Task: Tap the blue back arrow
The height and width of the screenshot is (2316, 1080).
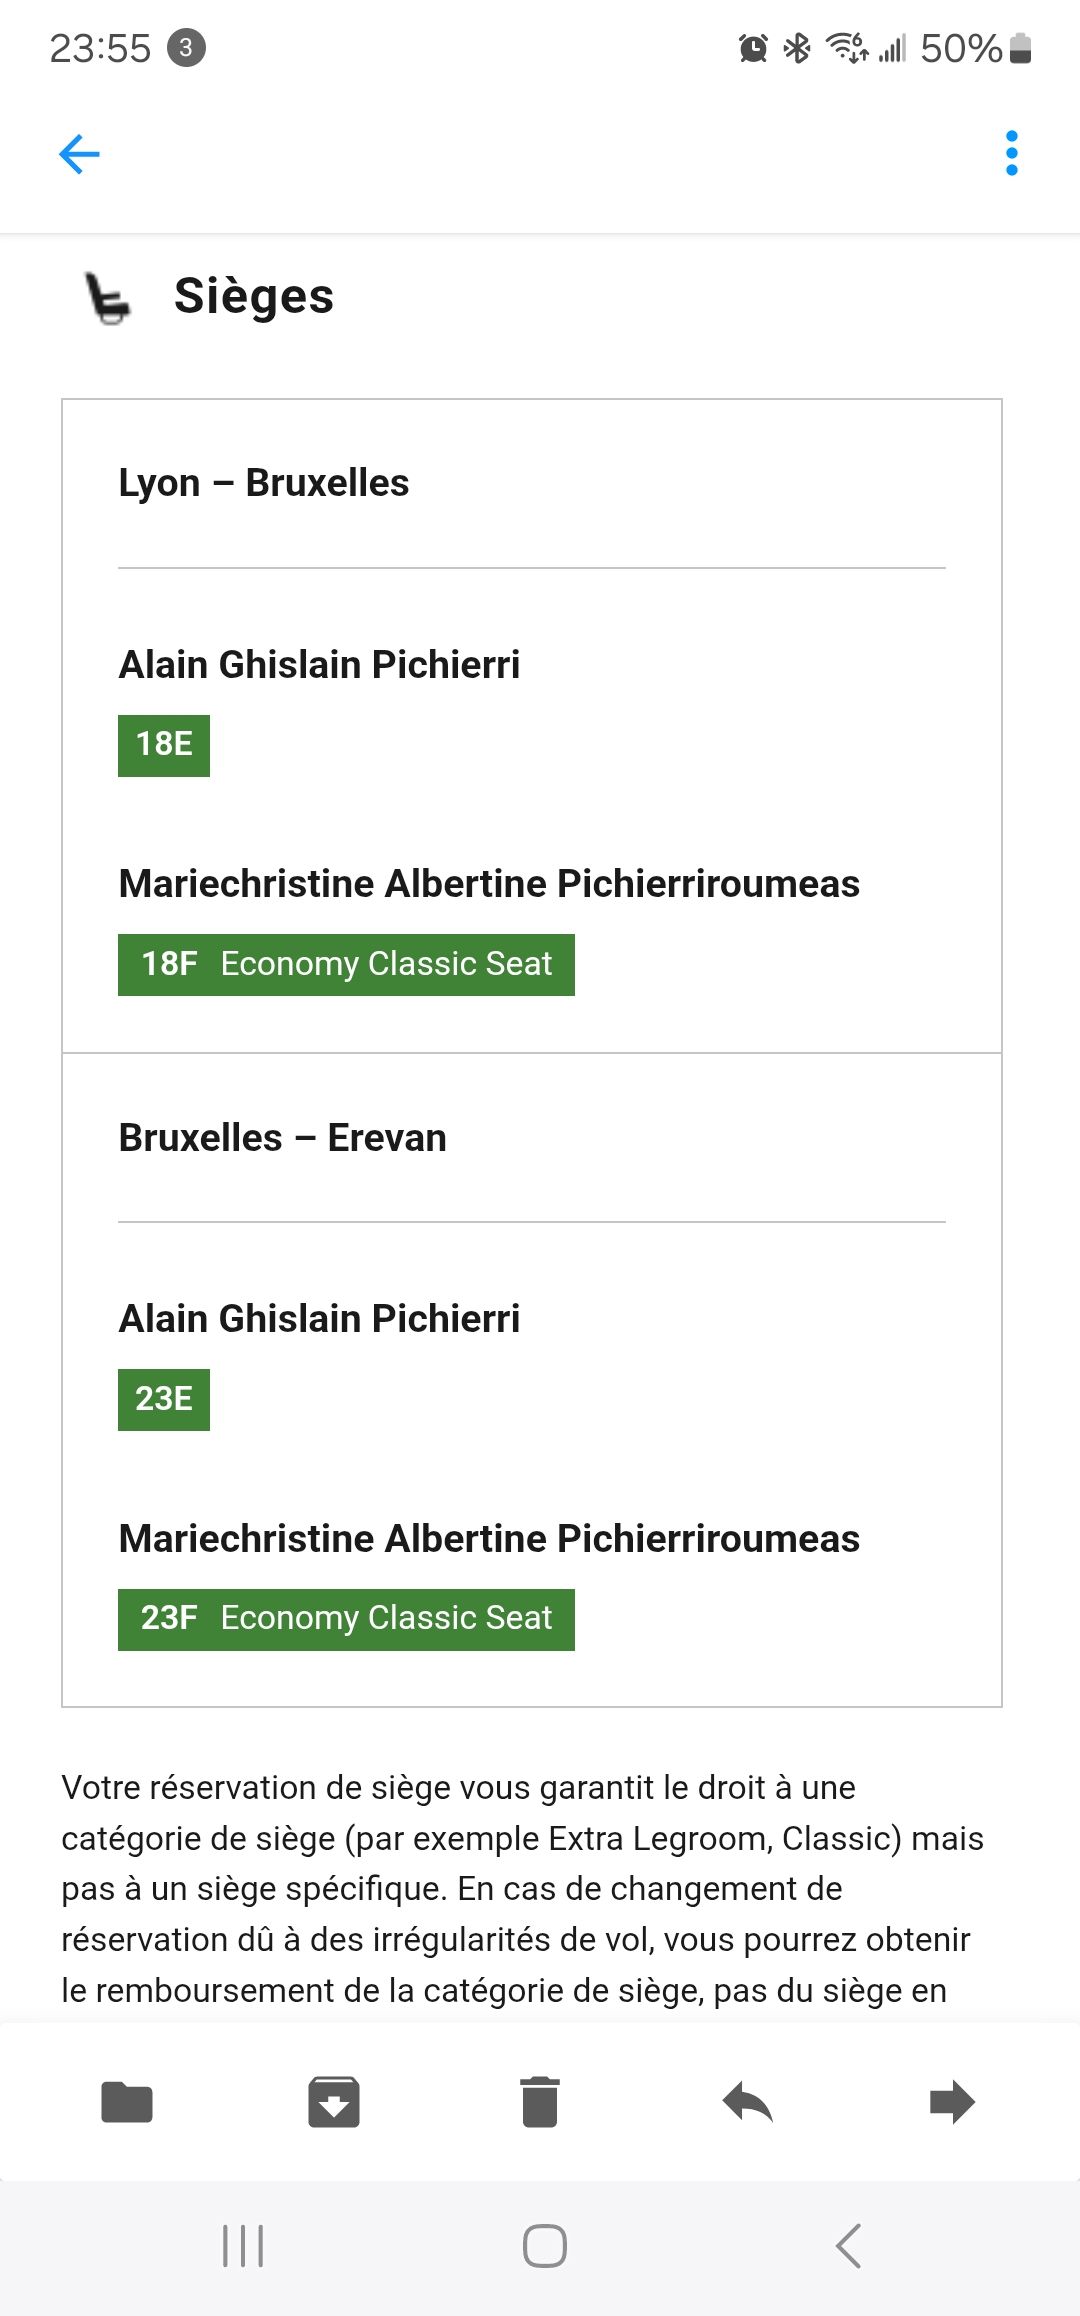Action: [x=79, y=154]
